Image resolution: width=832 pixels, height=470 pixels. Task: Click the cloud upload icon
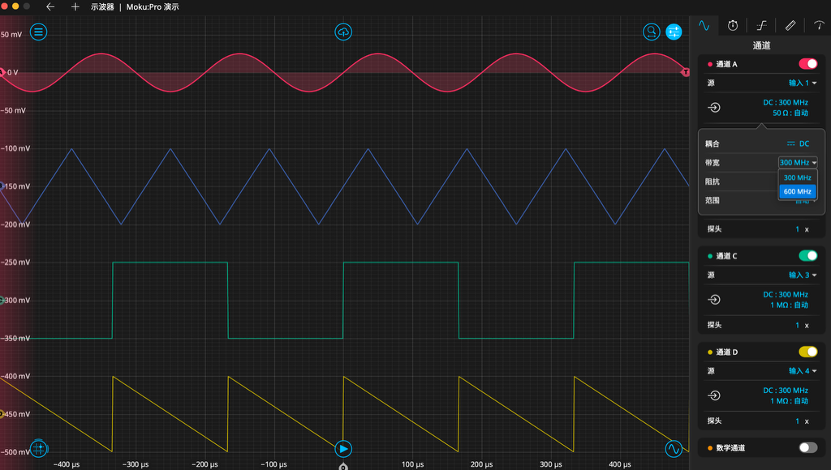pyautogui.click(x=343, y=32)
